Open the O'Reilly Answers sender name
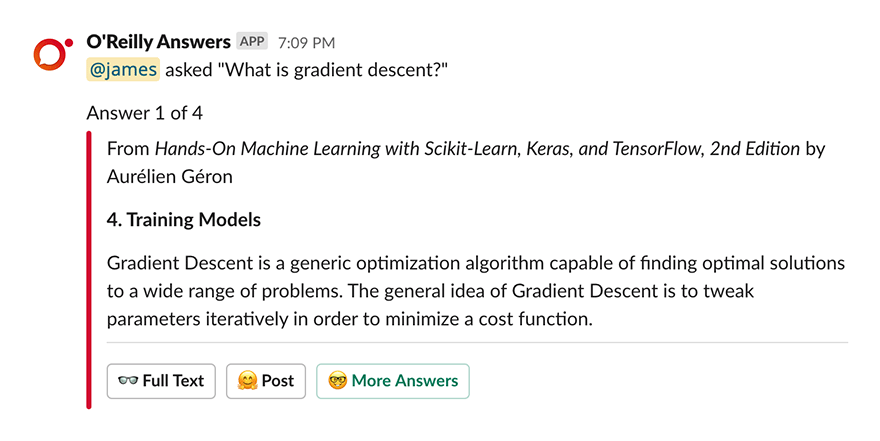This screenshot has width=880, height=441. click(x=159, y=42)
